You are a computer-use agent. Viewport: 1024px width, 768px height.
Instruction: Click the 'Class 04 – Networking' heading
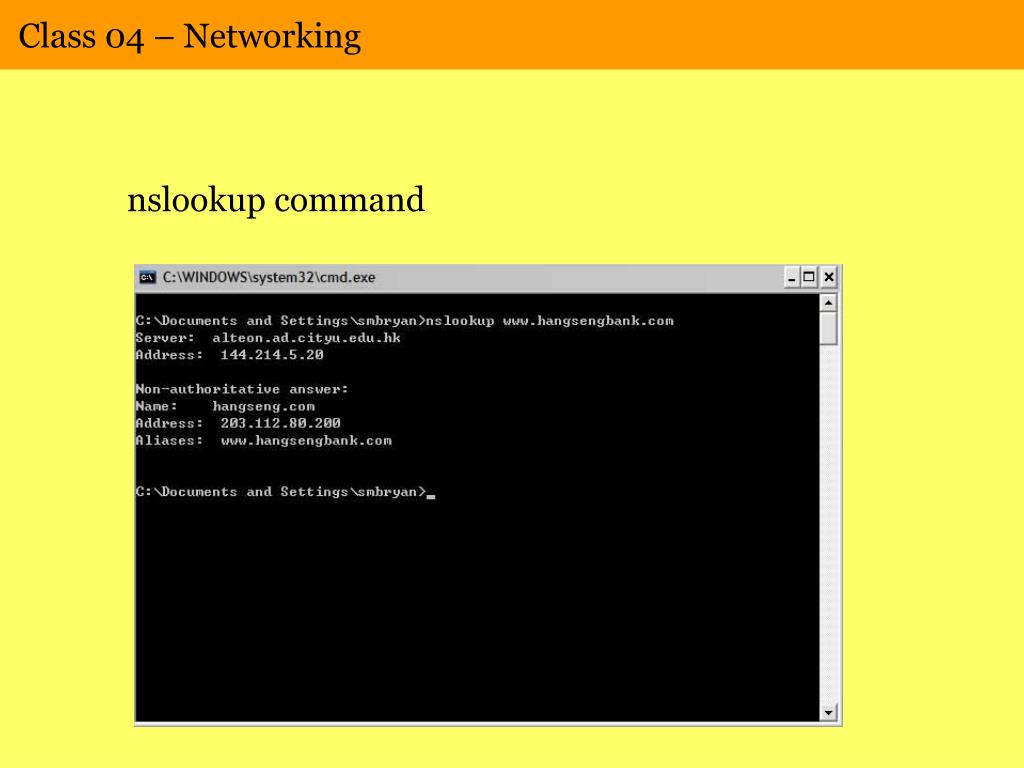pyautogui.click(x=189, y=37)
